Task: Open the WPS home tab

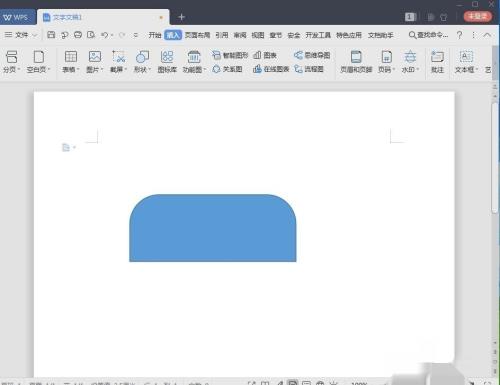Action: (x=17, y=17)
